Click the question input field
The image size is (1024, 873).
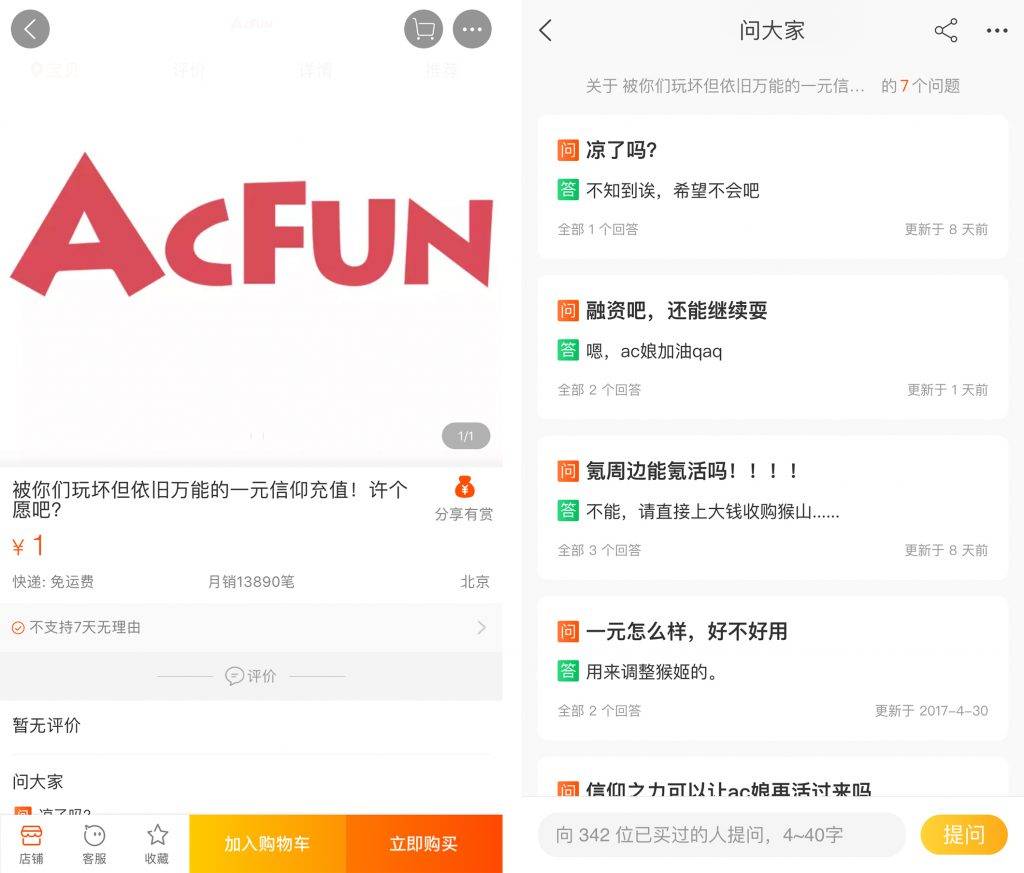point(720,834)
